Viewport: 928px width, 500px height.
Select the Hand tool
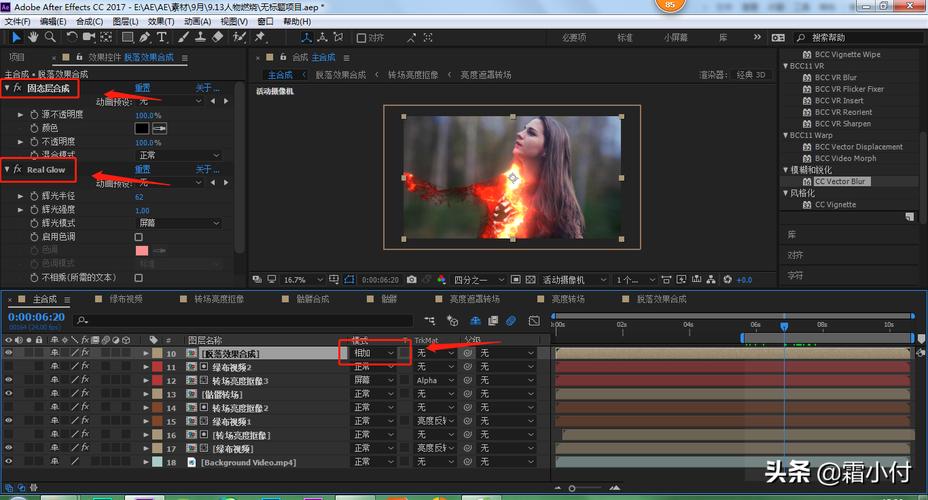(x=33, y=37)
